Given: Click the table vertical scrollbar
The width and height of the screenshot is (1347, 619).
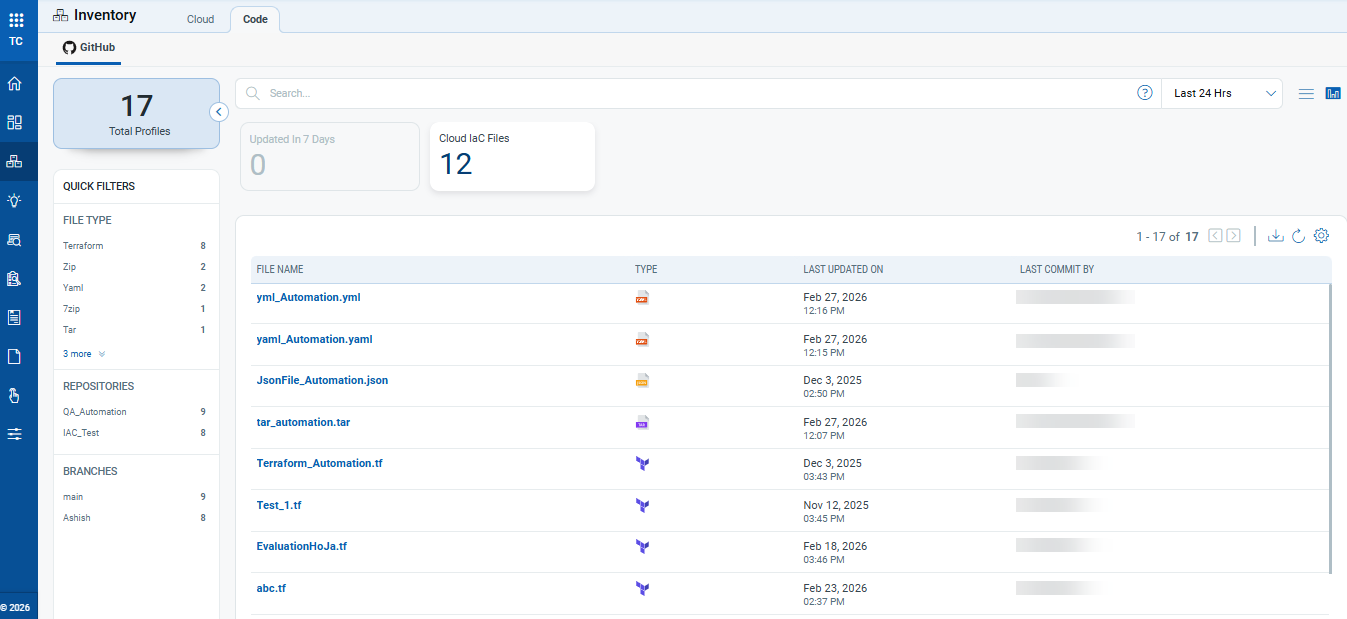Looking at the screenshot, I should click(1330, 428).
